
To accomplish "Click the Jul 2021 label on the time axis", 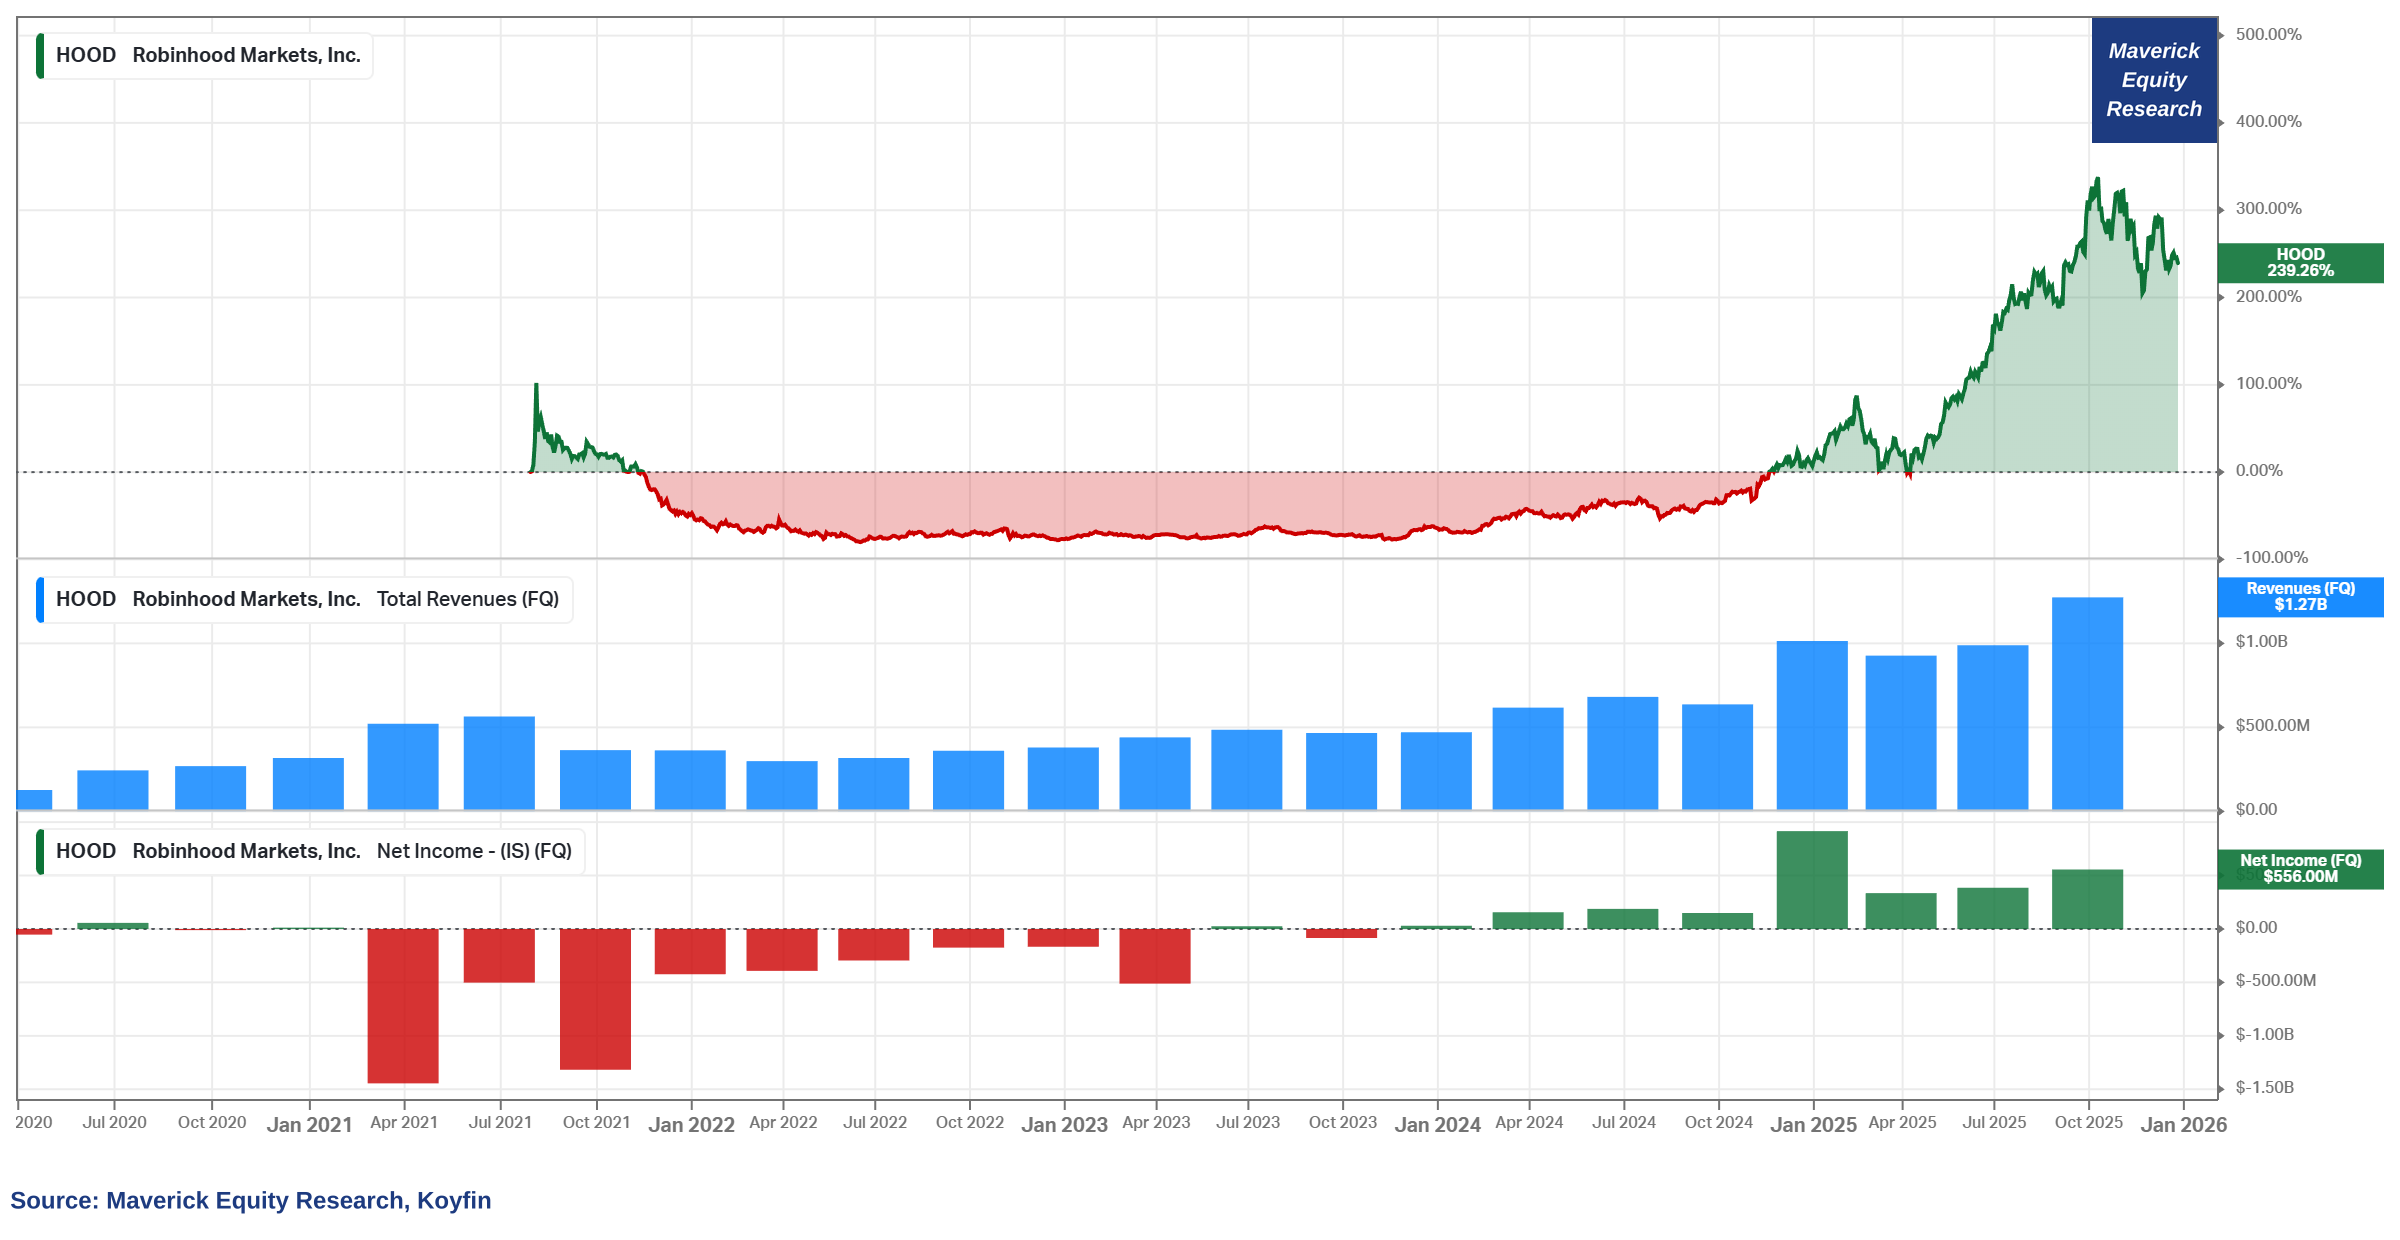I will (x=500, y=1123).
